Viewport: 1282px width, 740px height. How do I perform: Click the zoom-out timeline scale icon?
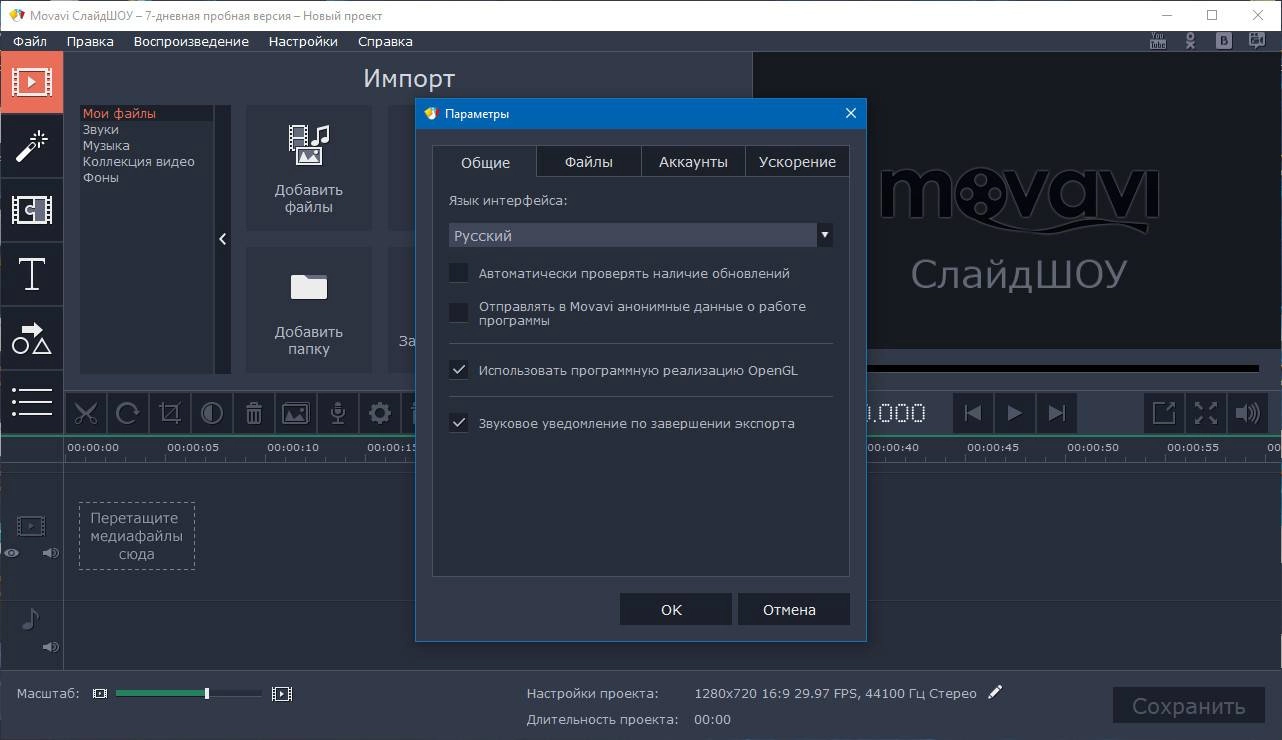[99, 693]
